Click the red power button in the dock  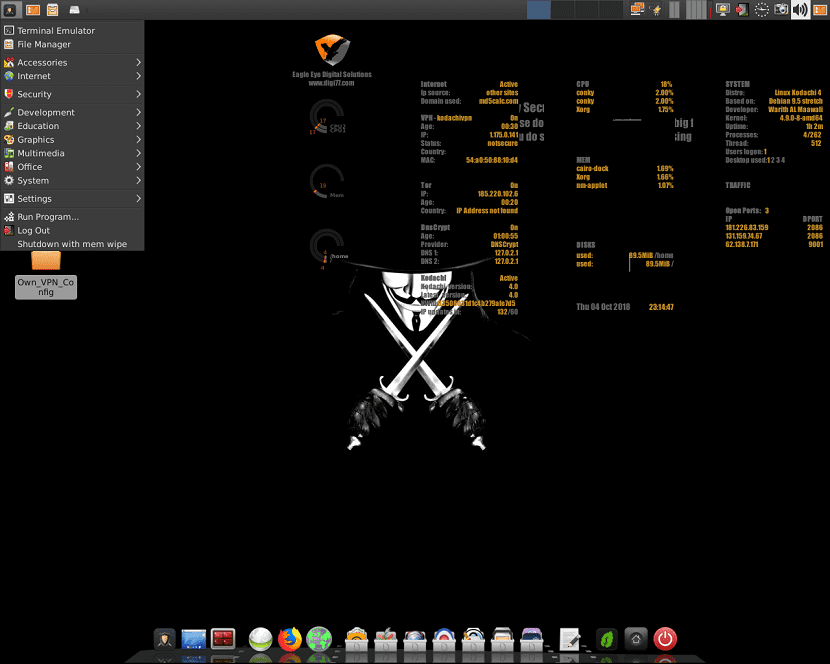tap(666, 637)
